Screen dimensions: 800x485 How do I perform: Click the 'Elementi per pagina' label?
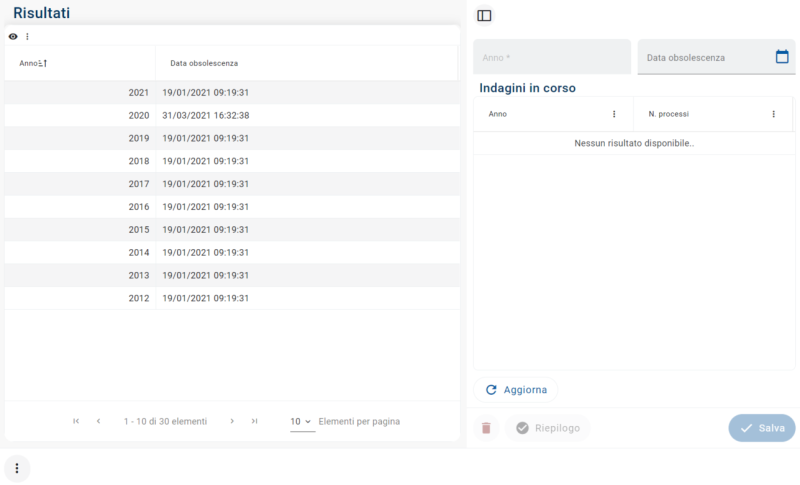pos(359,422)
